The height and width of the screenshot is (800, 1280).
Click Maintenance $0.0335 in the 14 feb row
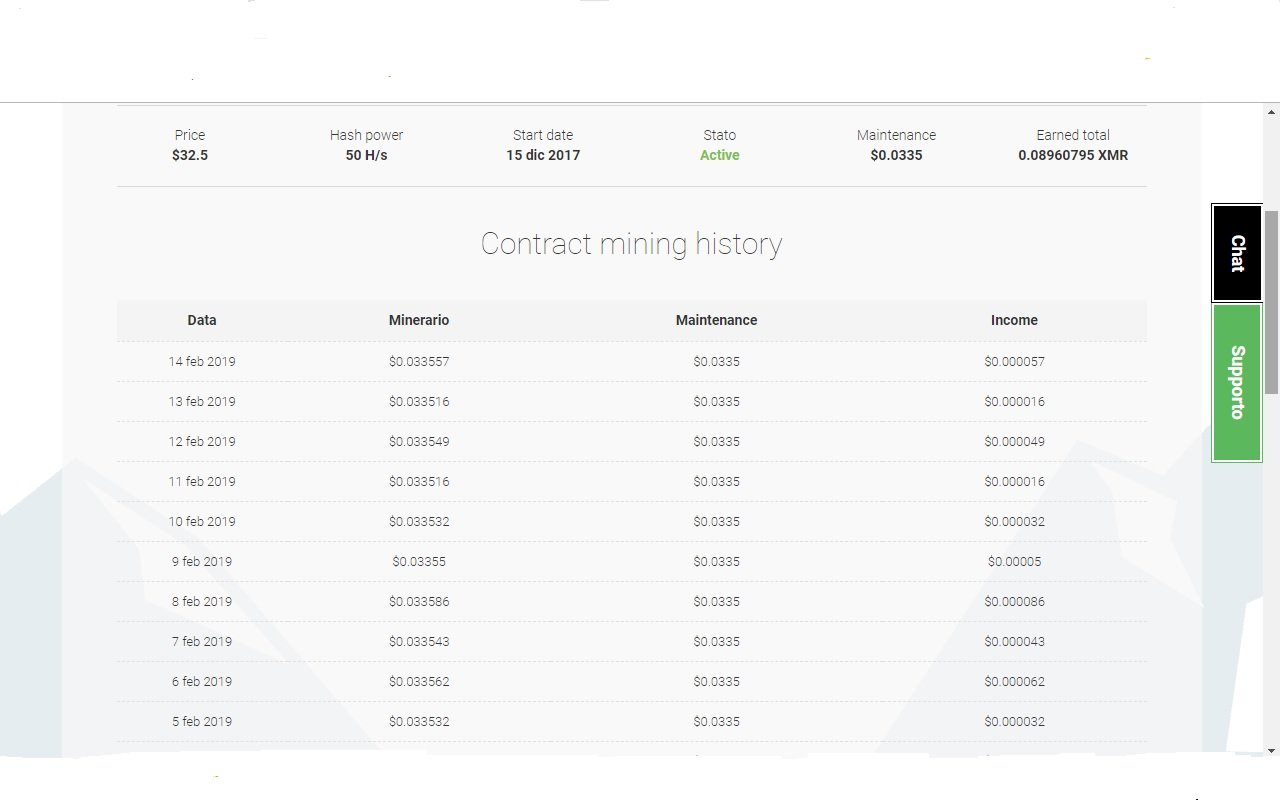[716, 361]
